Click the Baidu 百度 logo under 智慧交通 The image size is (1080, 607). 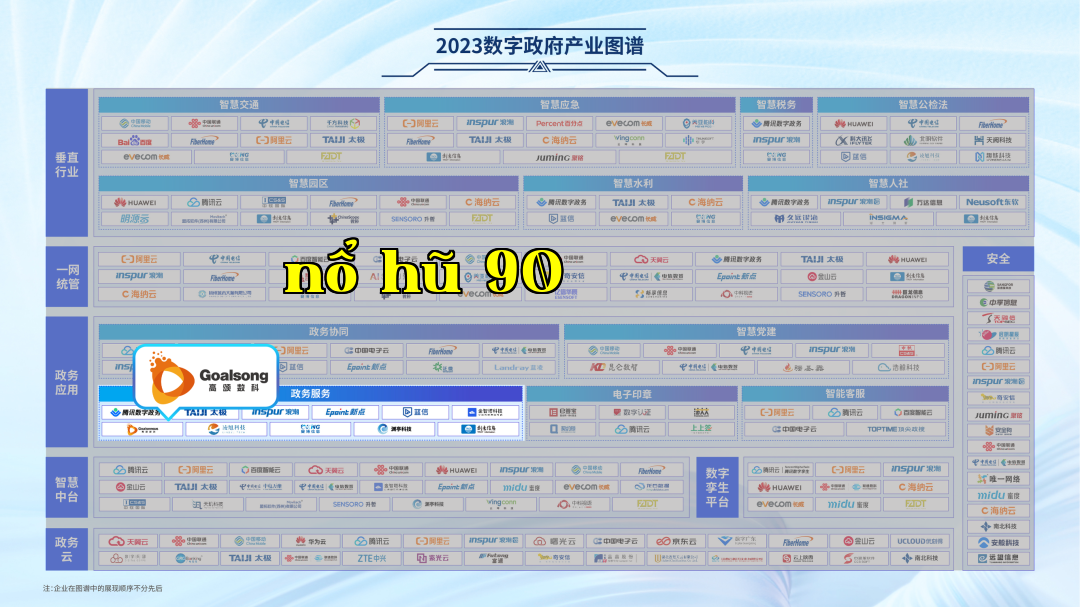(135, 141)
